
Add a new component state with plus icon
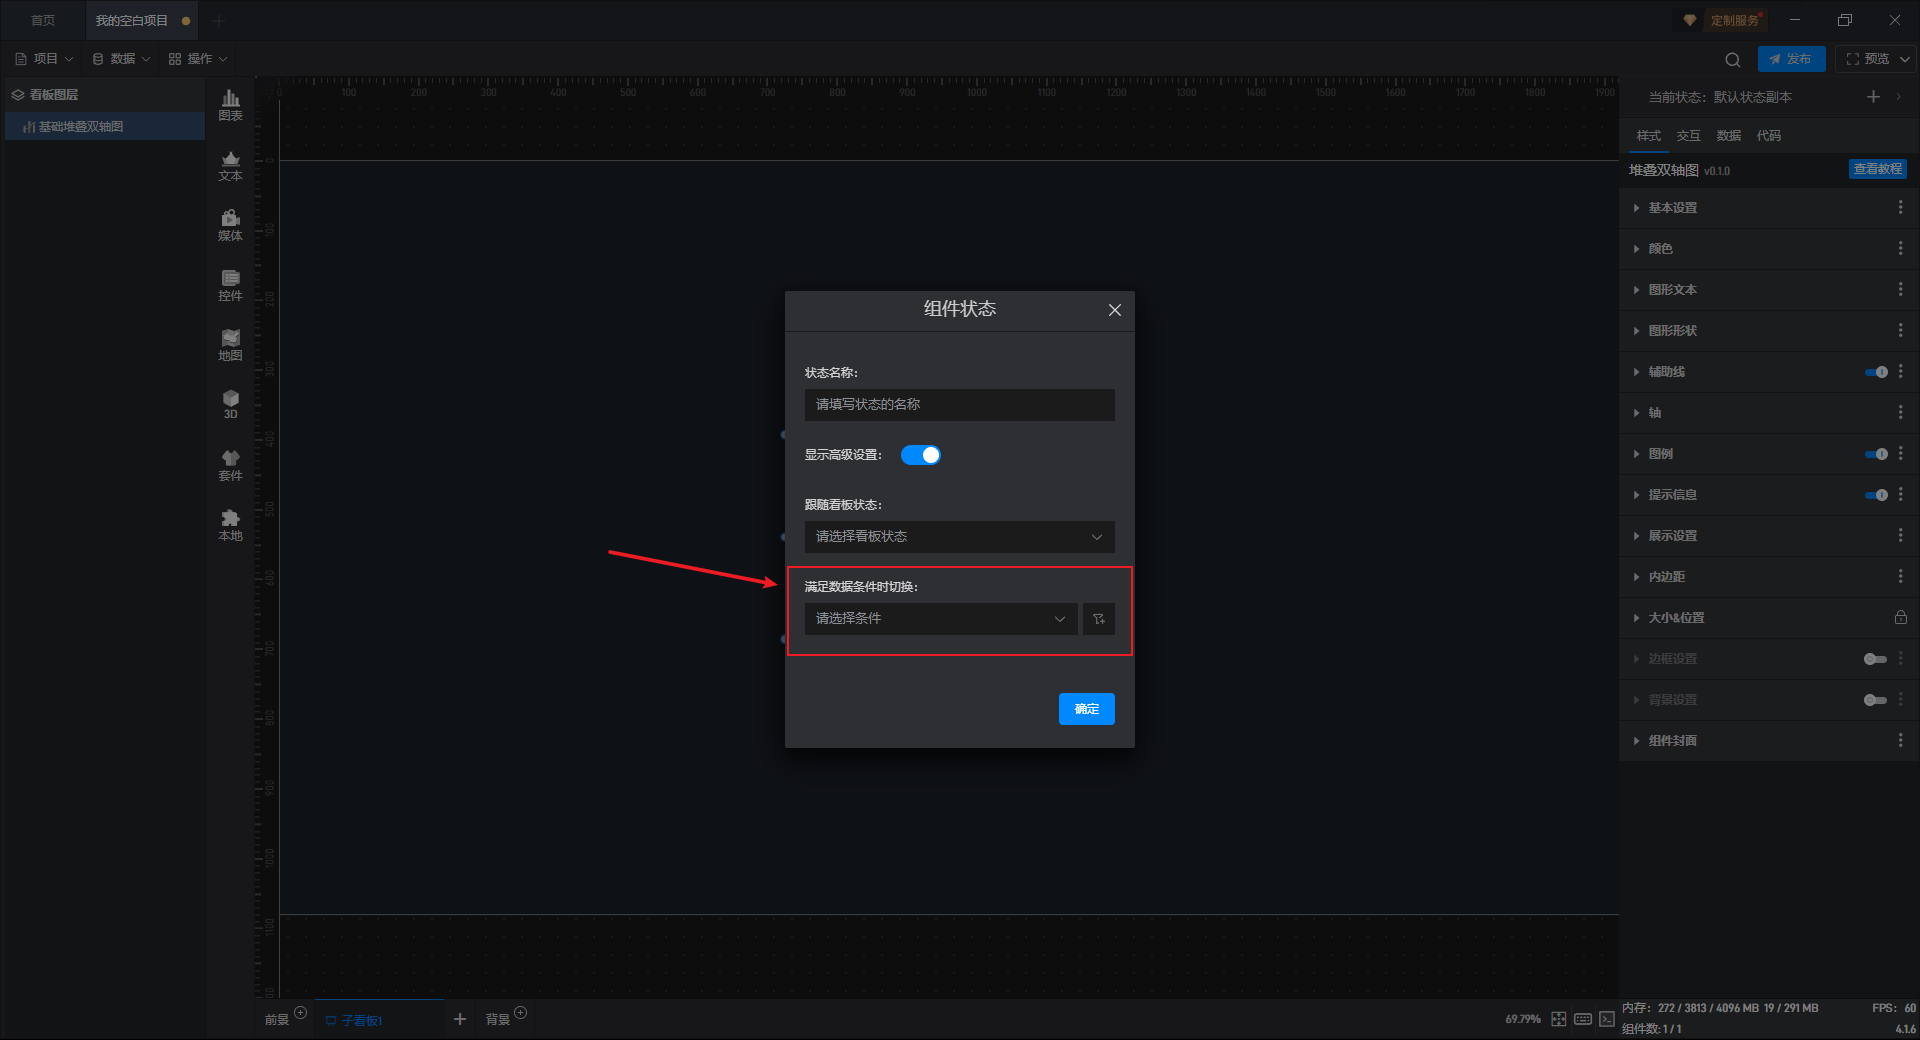pos(1873,97)
